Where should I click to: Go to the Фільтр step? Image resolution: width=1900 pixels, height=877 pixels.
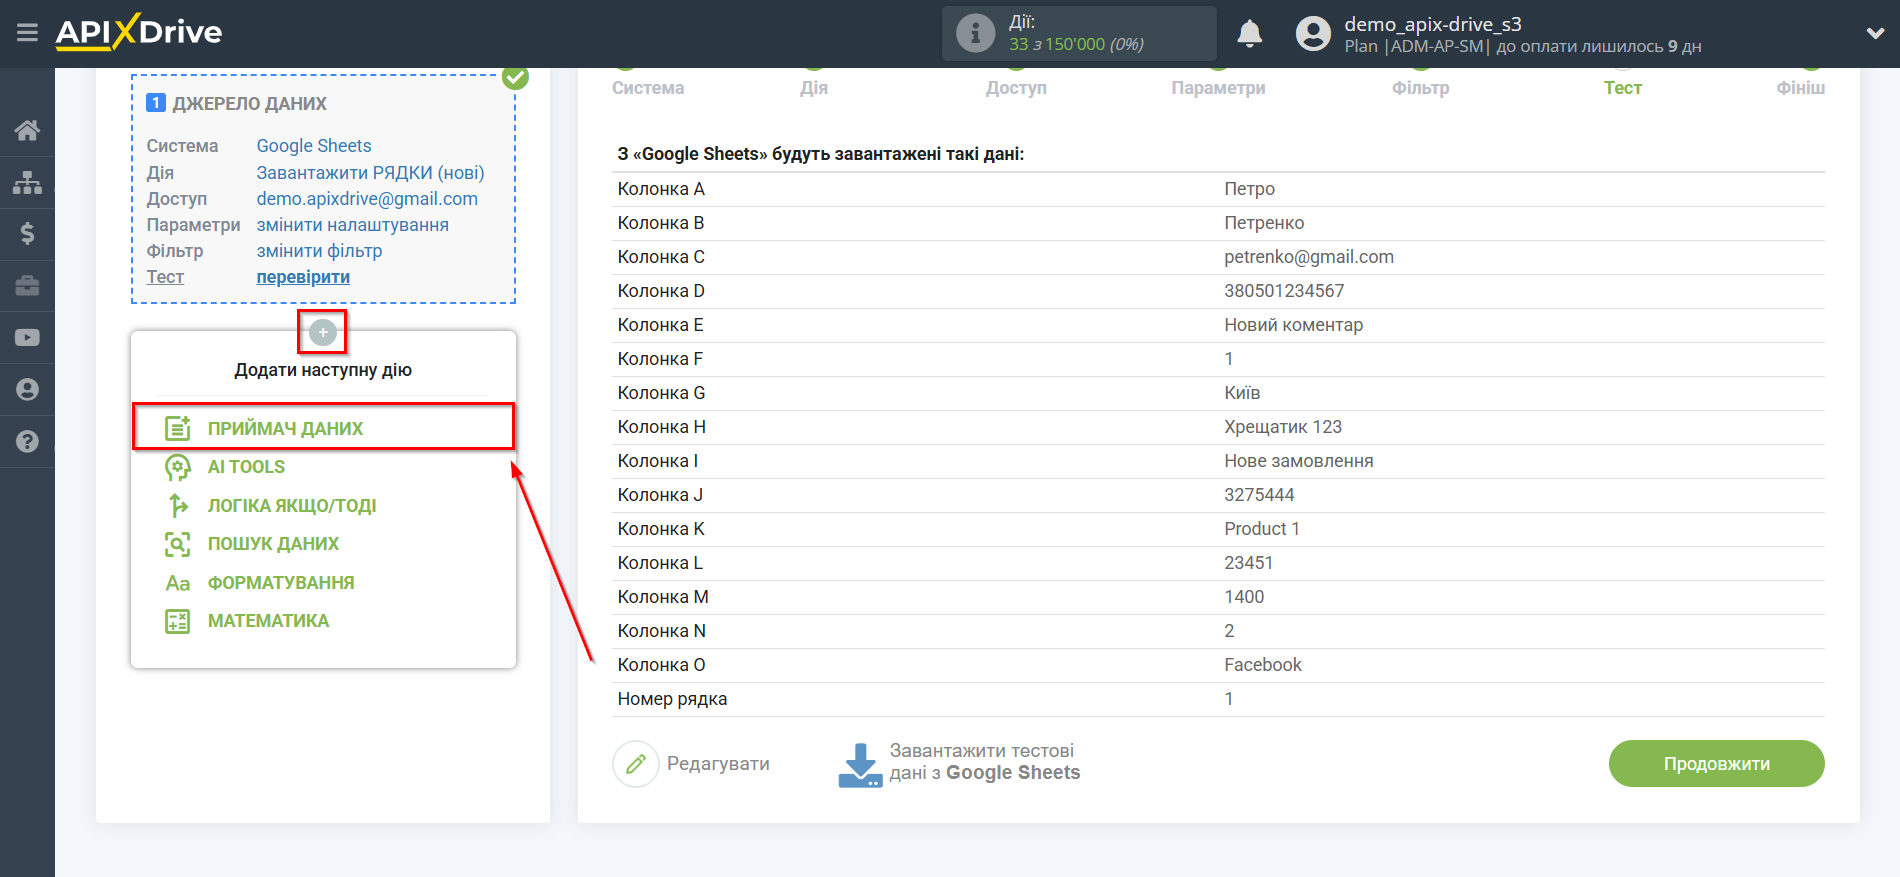tap(1420, 88)
